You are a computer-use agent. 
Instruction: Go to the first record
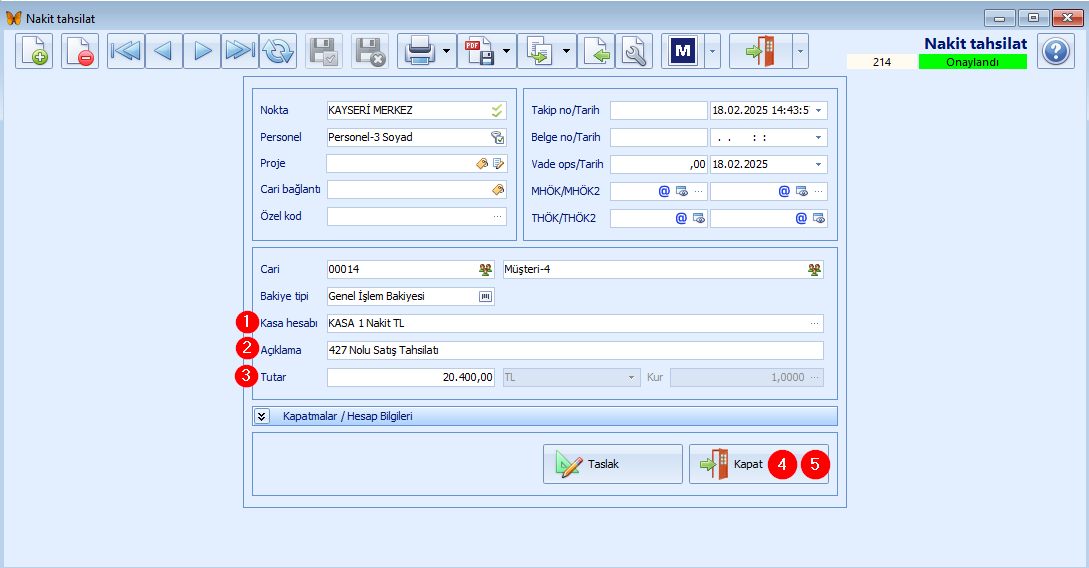pos(126,51)
